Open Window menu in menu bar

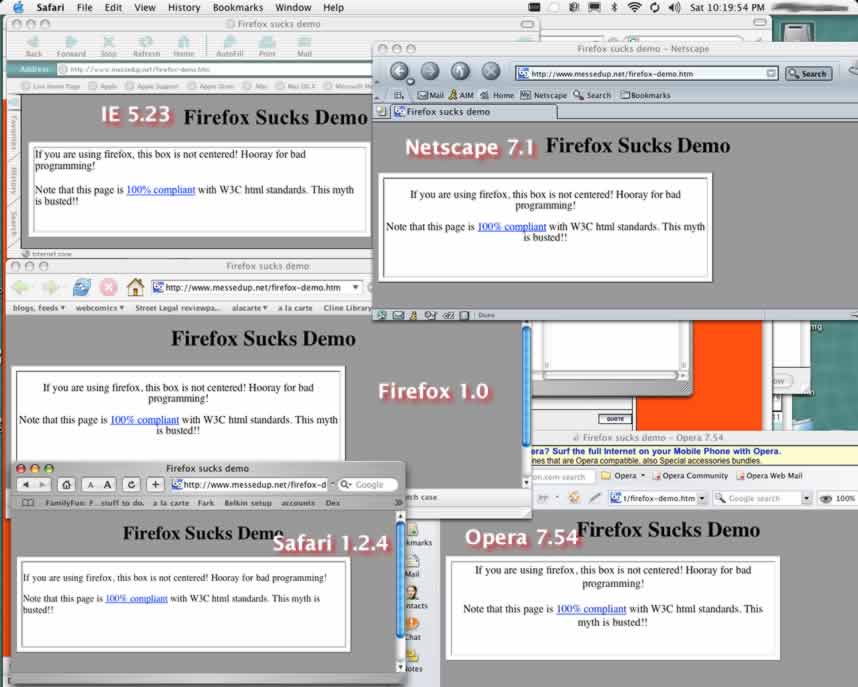293,8
